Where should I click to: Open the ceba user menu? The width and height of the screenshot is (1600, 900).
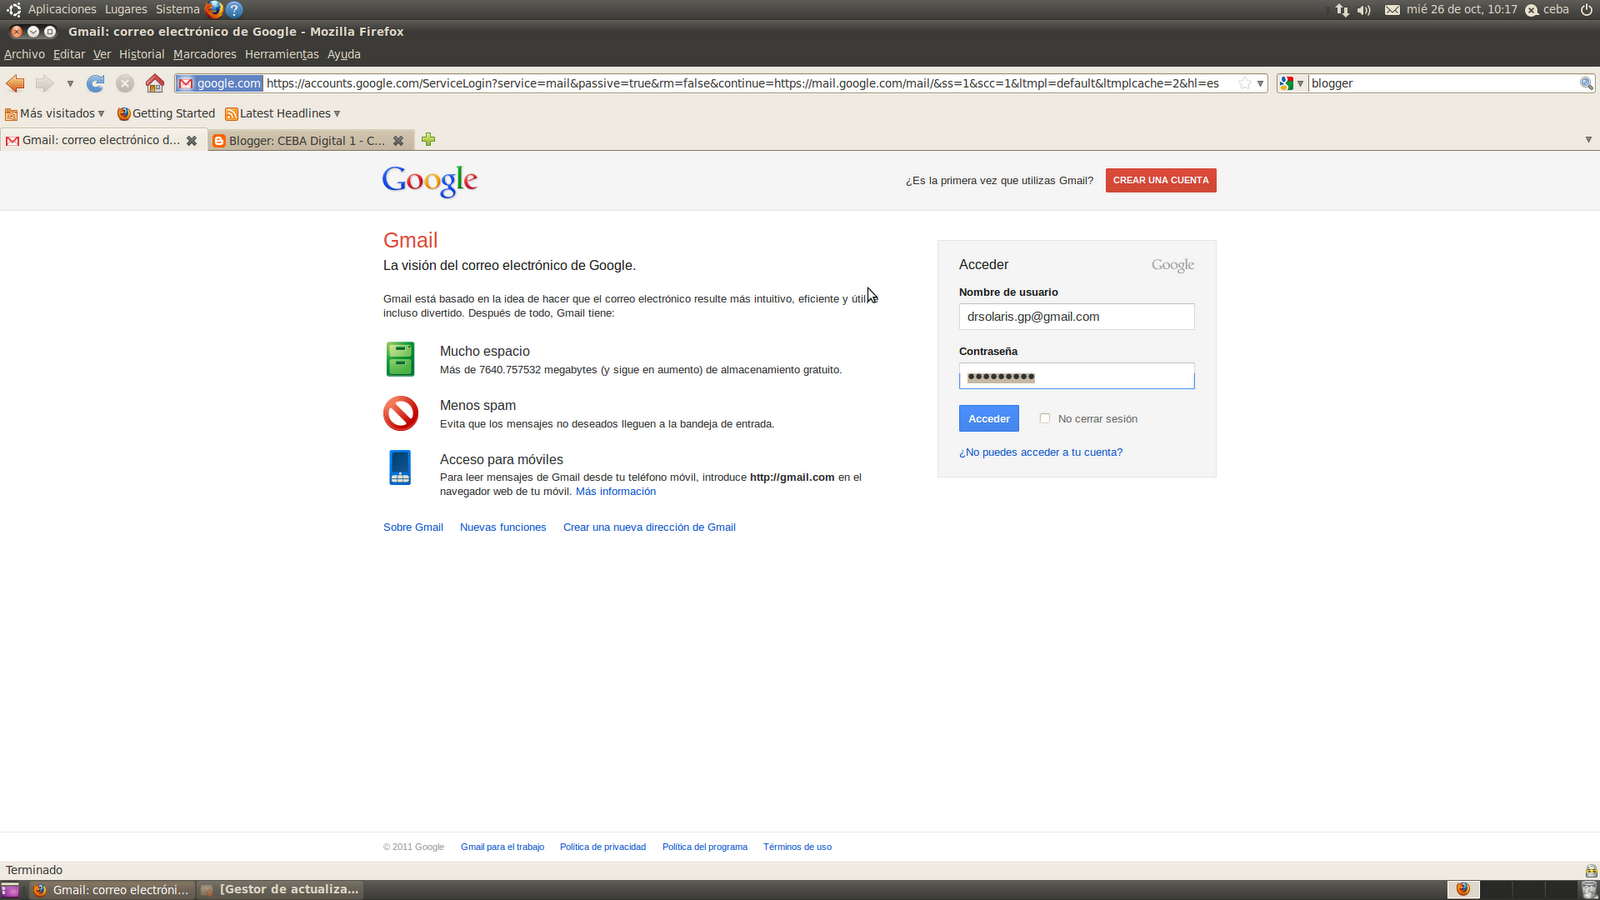(x=1547, y=9)
